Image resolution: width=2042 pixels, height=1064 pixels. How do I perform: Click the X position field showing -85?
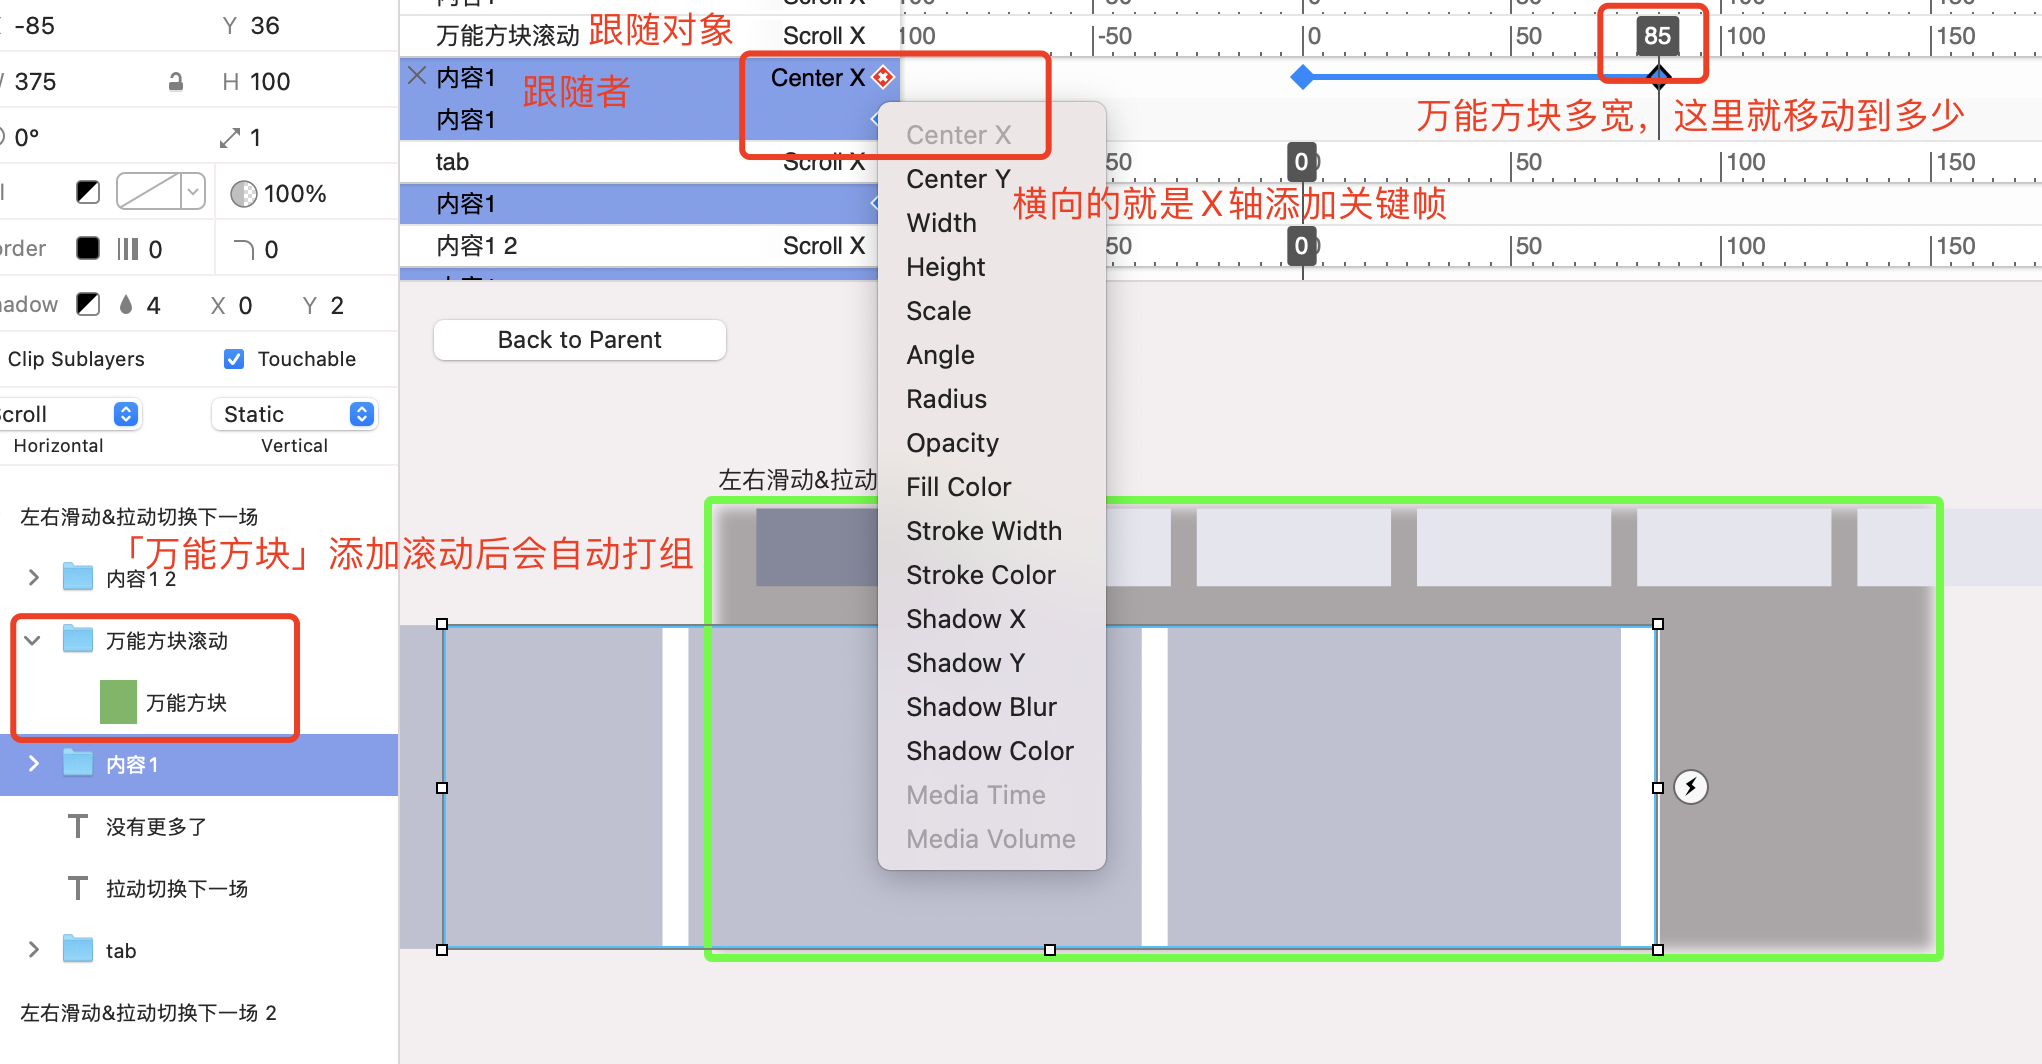[36, 26]
